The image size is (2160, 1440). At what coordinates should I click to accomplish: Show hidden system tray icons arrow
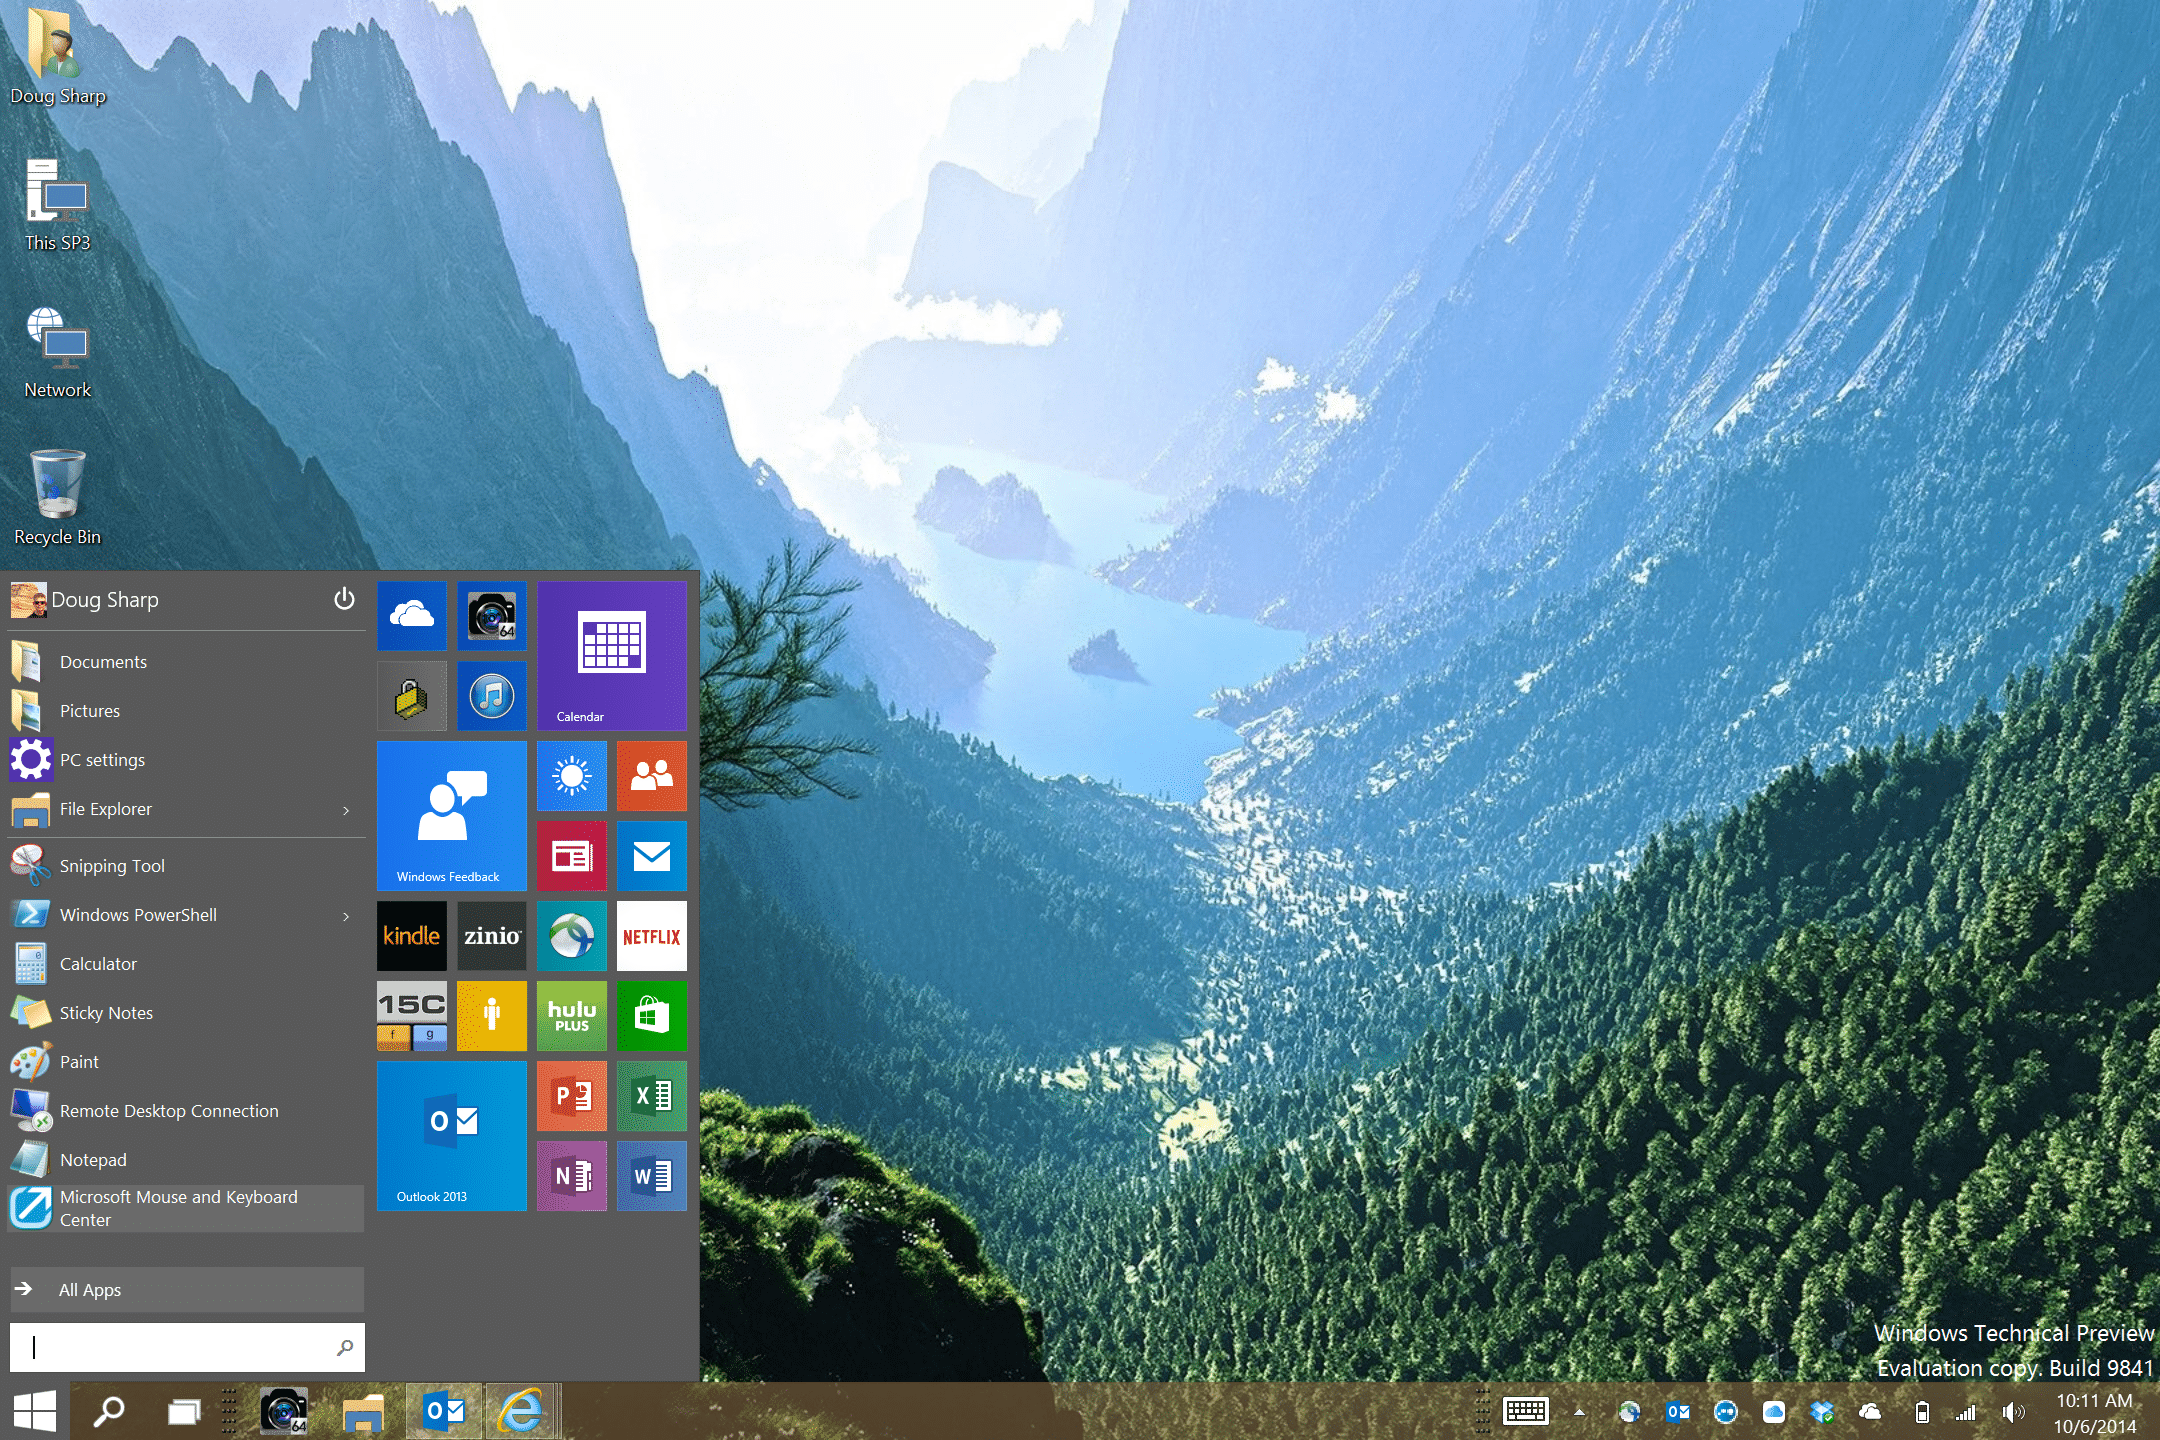coord(1579,1412)
